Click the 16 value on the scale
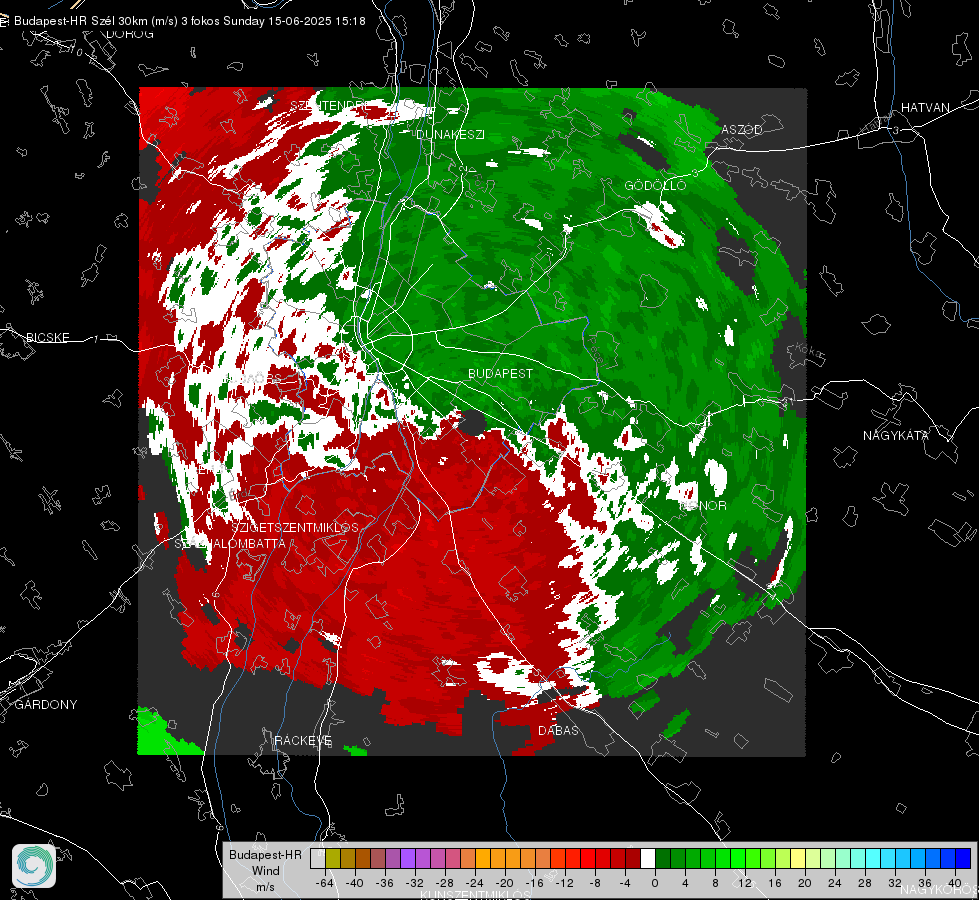This screenshot has width=979, height=900. (775, 883)
